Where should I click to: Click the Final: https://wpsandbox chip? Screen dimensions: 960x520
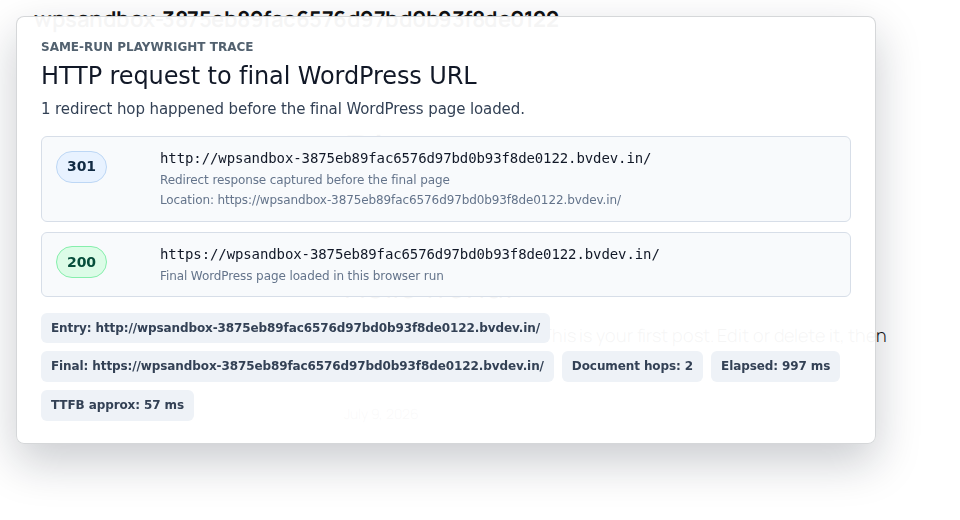point(298,366)
